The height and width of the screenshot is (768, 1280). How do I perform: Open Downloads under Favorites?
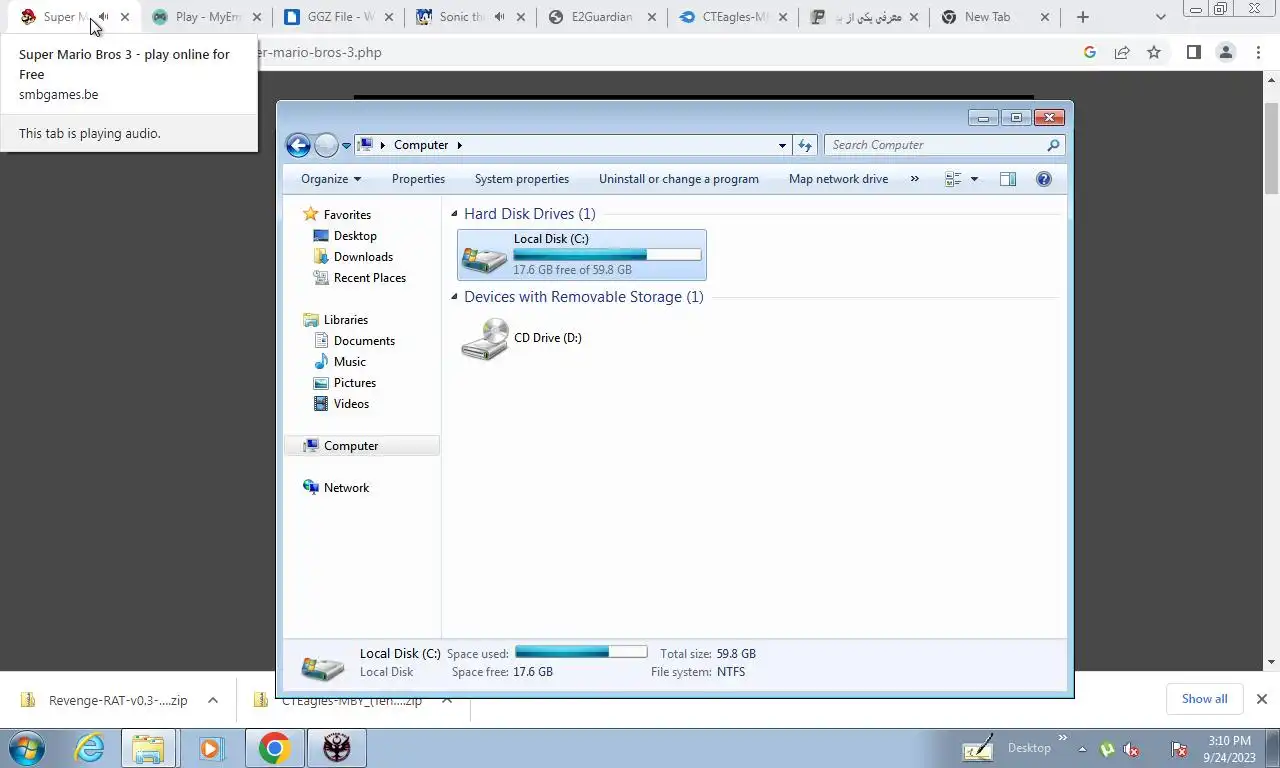coord(363,257)
